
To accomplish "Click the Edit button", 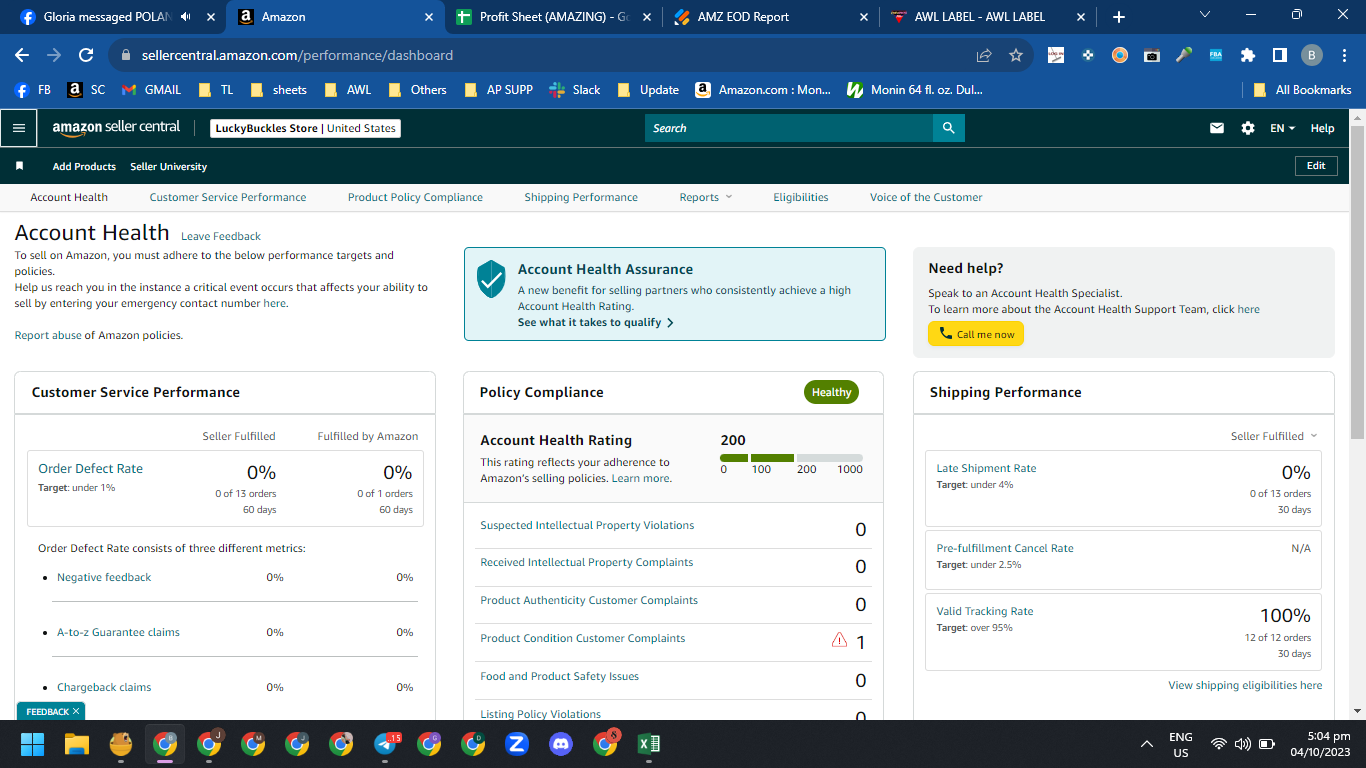I will click(x=1316, y=166).
